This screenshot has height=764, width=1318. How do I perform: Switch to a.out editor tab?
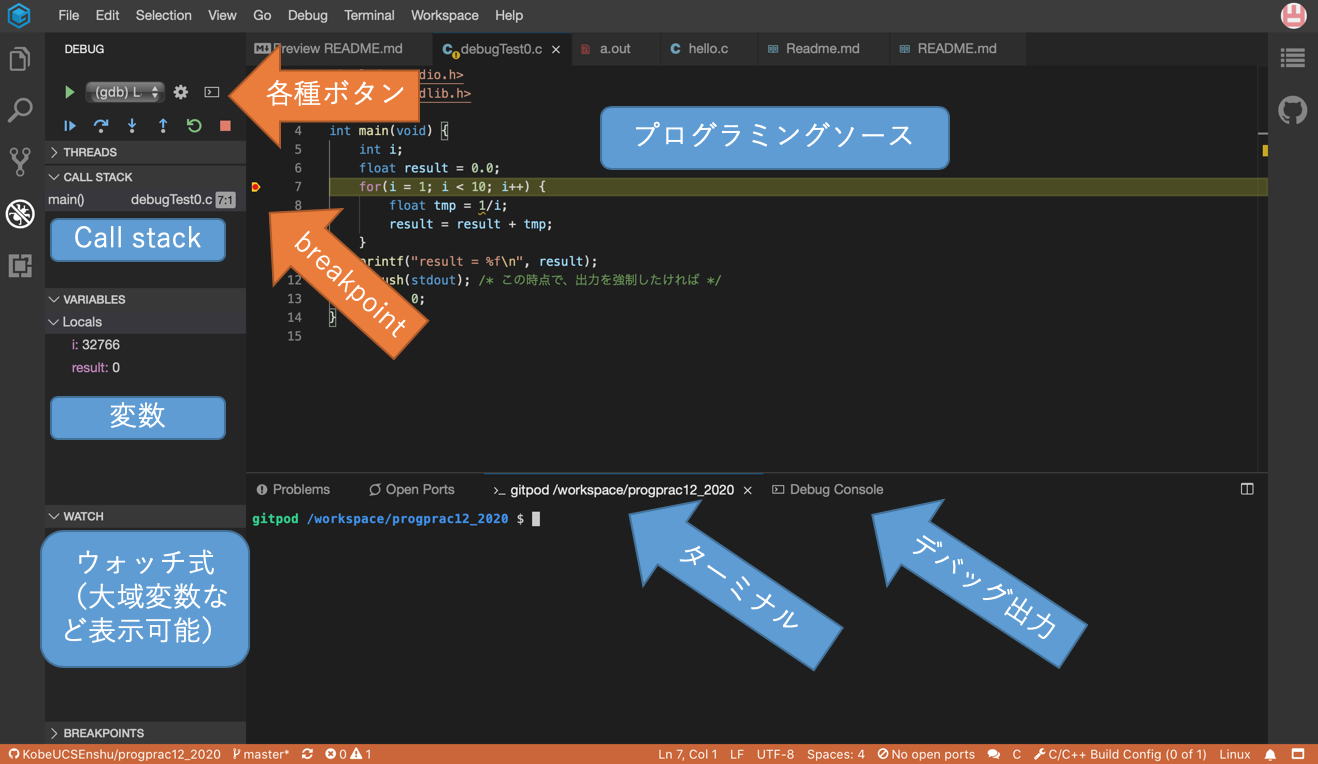(614, 48)
